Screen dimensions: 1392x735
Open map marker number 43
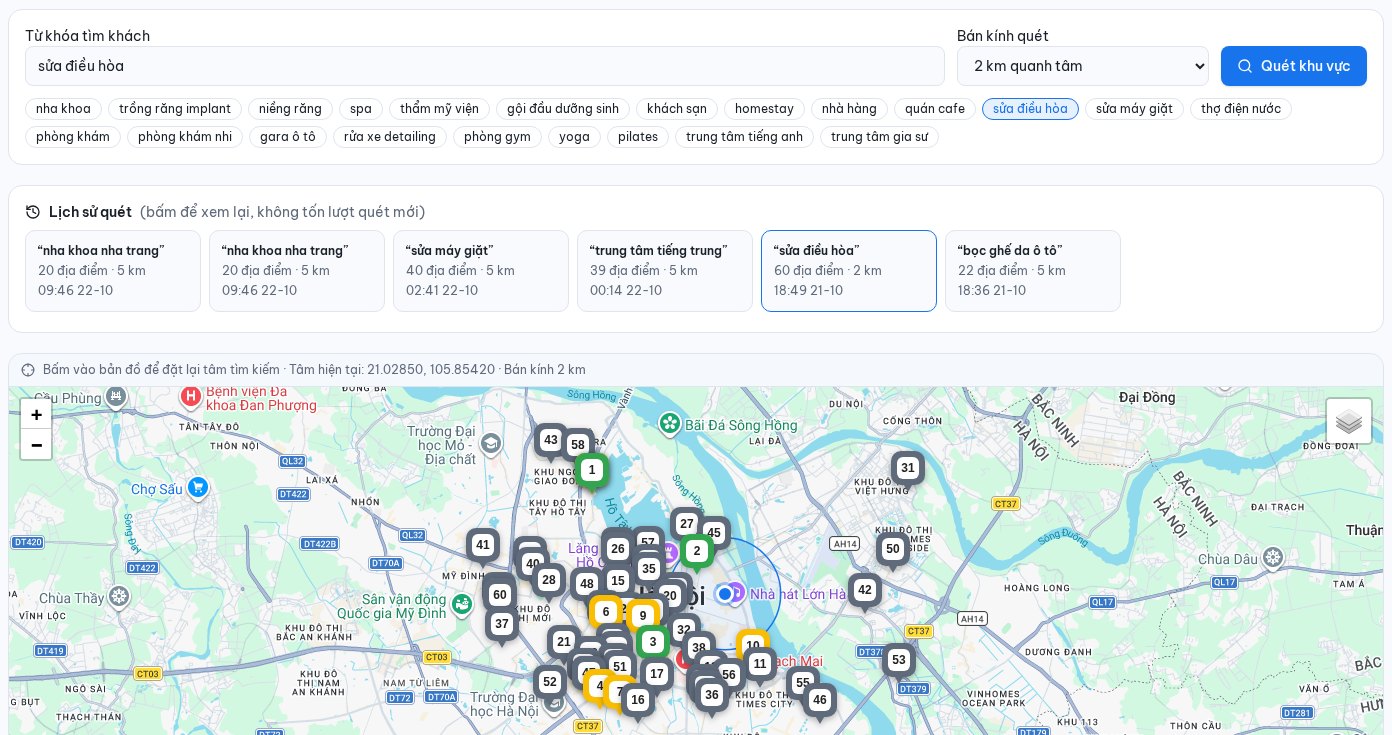(550, 440)
